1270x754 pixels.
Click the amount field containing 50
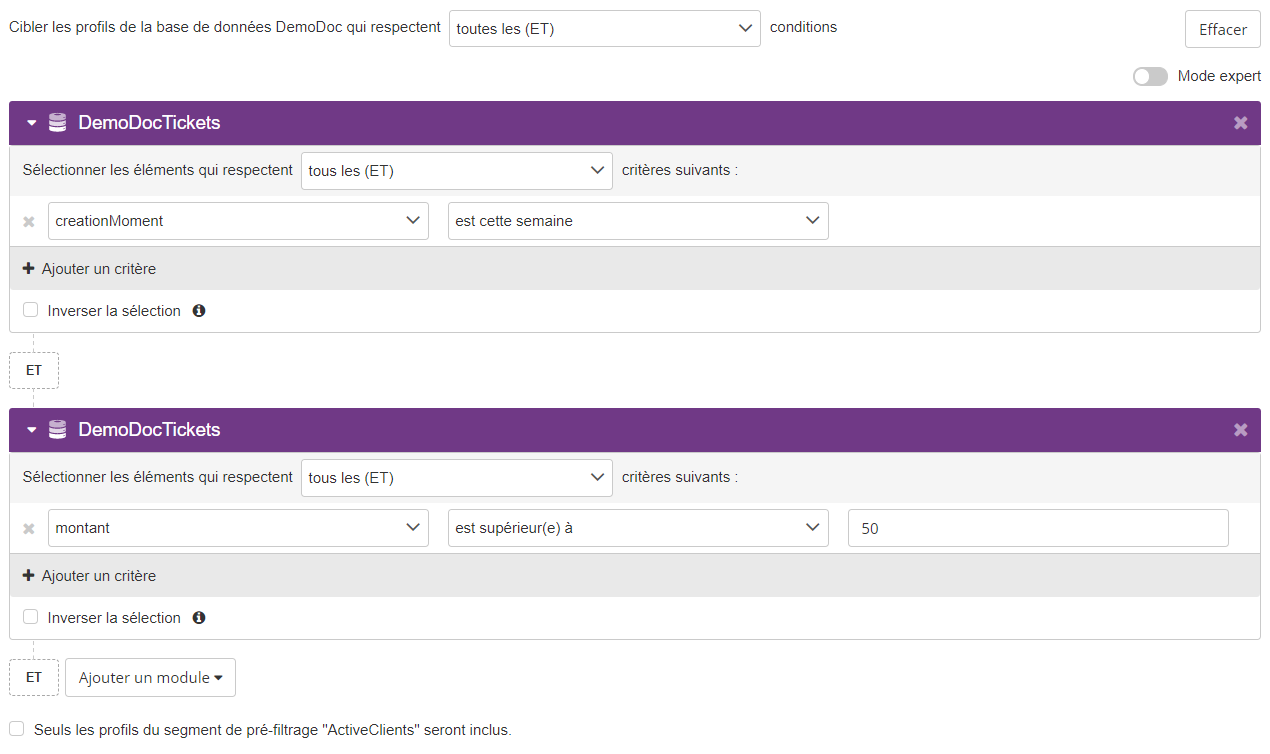coord(1037,528)
